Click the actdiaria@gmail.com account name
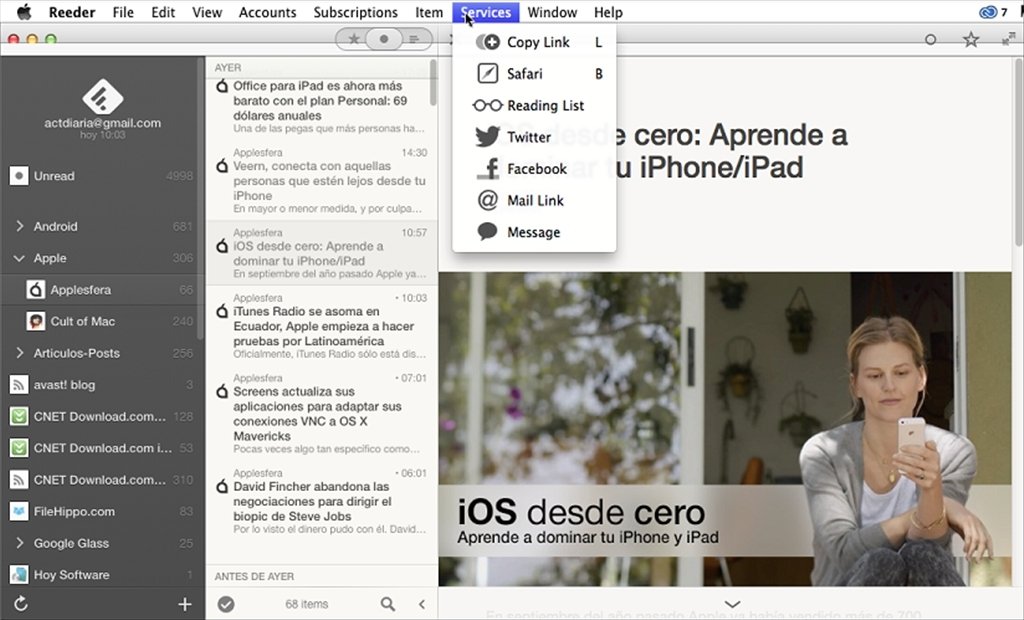The height and width of the screenshot is (620, 1024). tap(103, 123)
